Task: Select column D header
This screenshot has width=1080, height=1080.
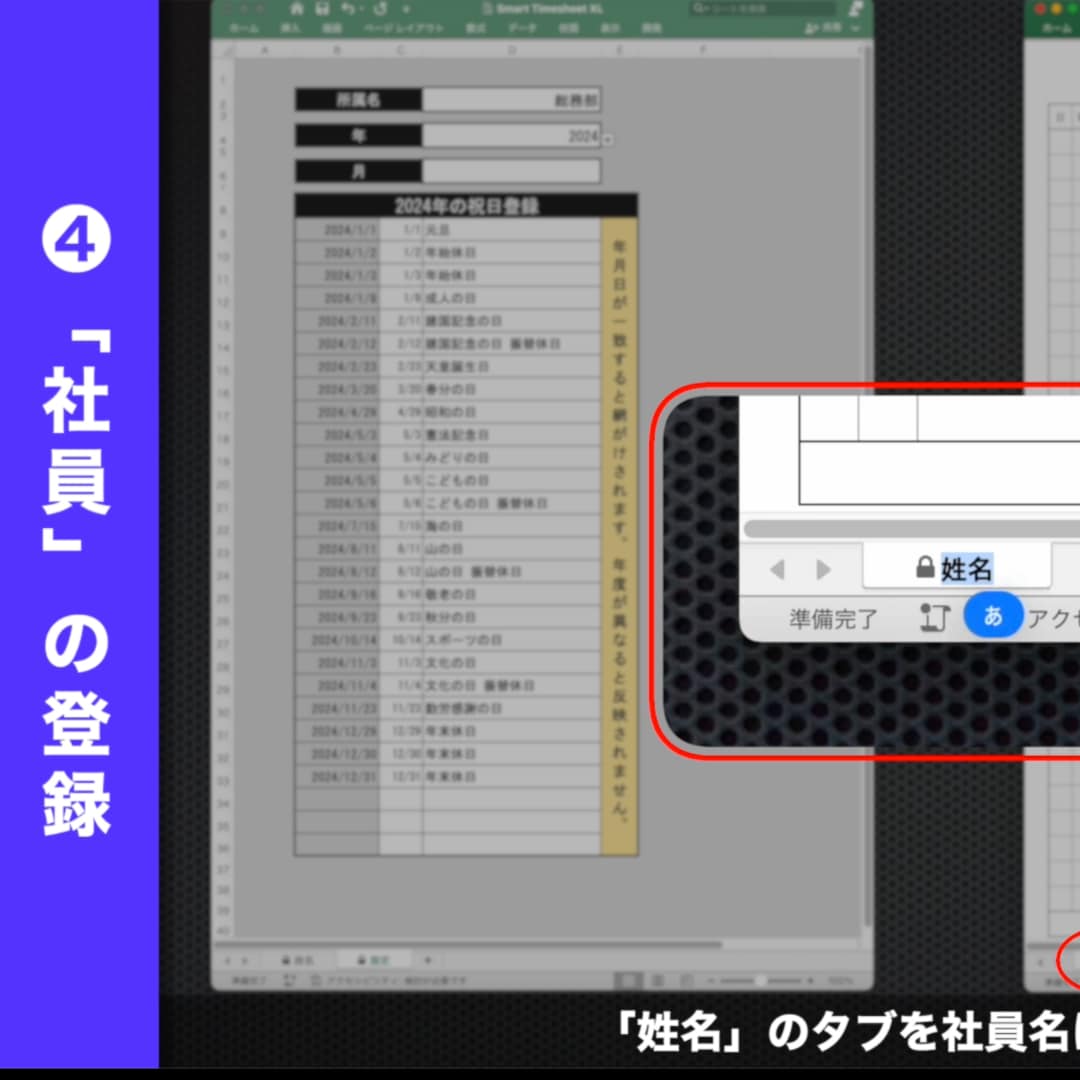Action: pos(512,50)
